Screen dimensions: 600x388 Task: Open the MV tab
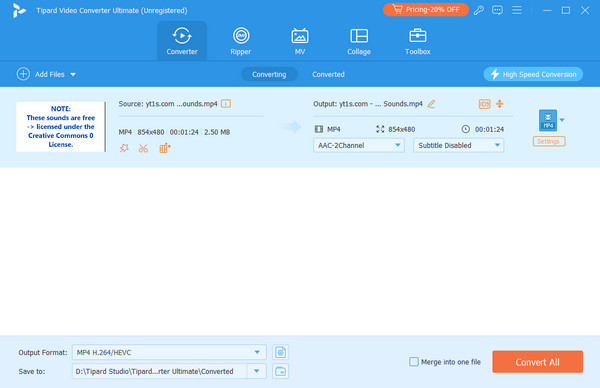pos(300,41)
